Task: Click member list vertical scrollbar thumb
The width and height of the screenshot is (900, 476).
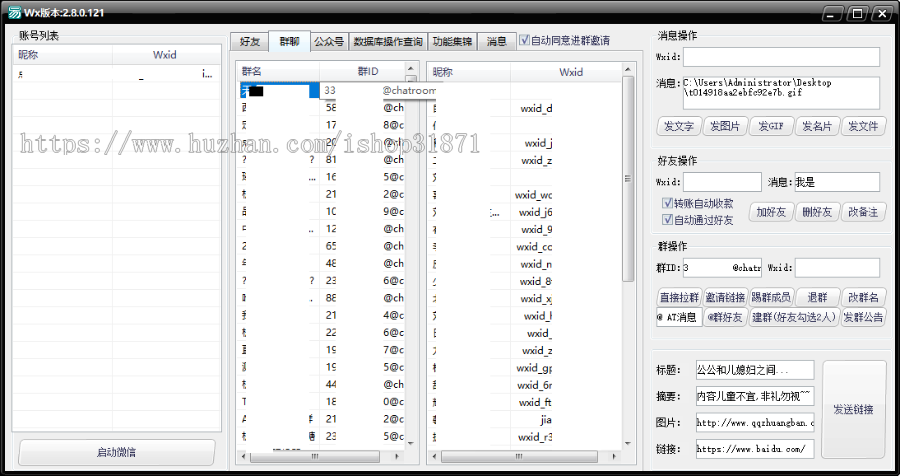Action: click(x=628, y=179)
